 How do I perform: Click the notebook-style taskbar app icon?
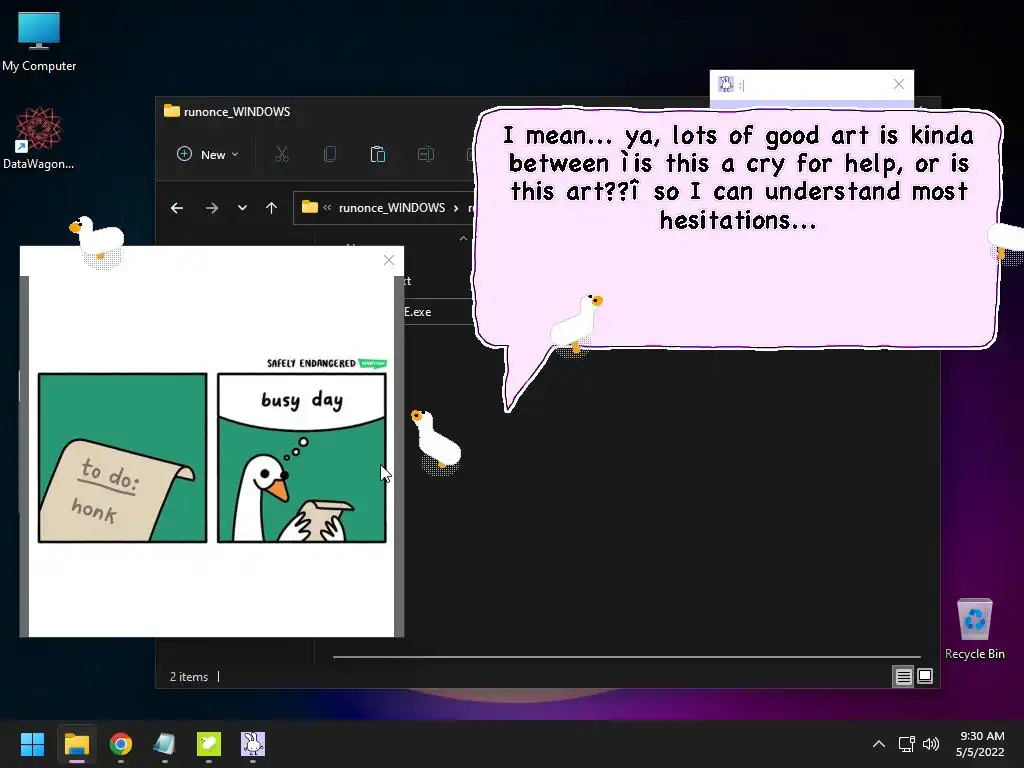tap(165, 744)
